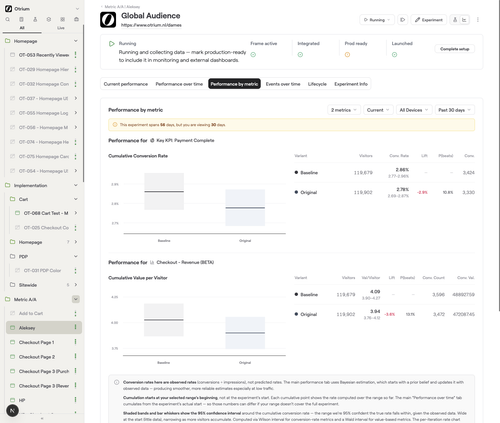The image size is (500, 423).
Task: Open the 2 metrics dropdown
Action: point(344,110)
